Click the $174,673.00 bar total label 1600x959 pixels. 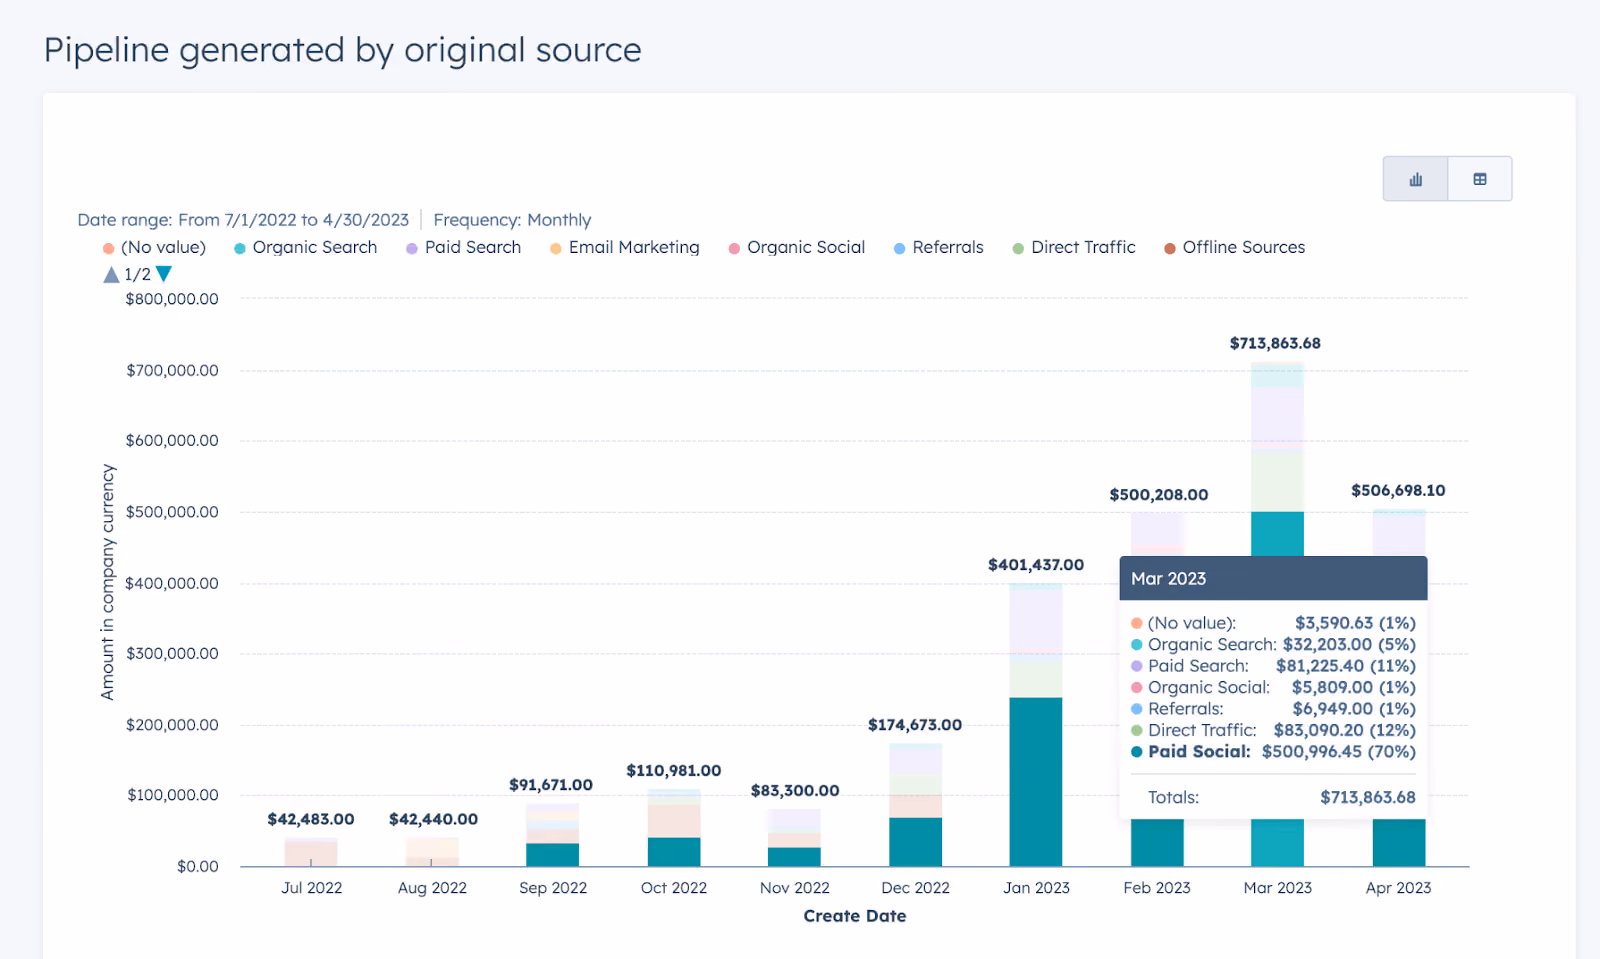point(915,725)
